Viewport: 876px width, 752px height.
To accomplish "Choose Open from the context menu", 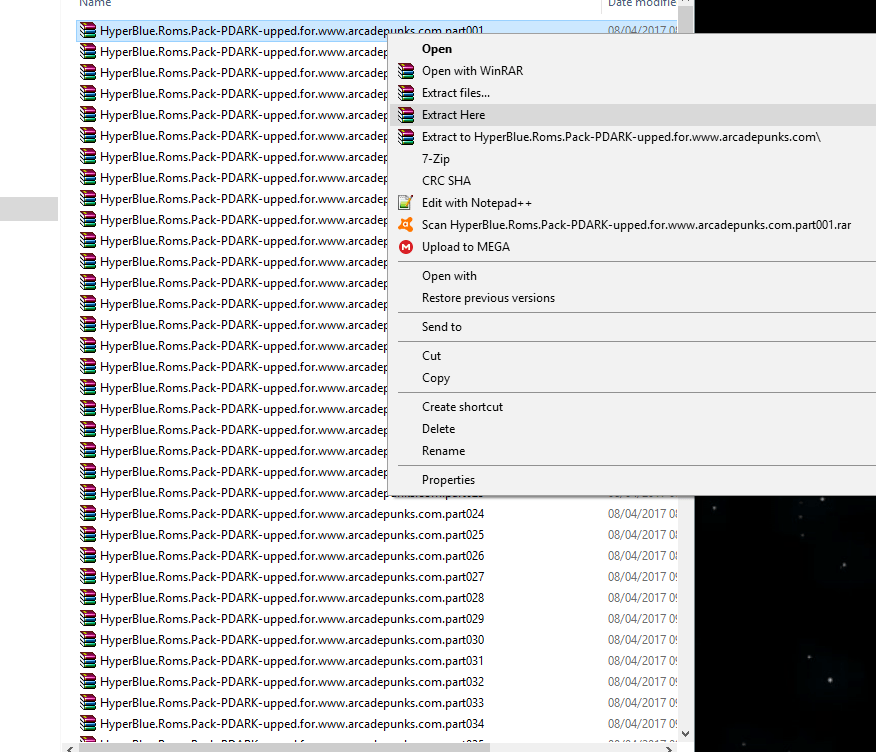I will click(x=632, y=49).
